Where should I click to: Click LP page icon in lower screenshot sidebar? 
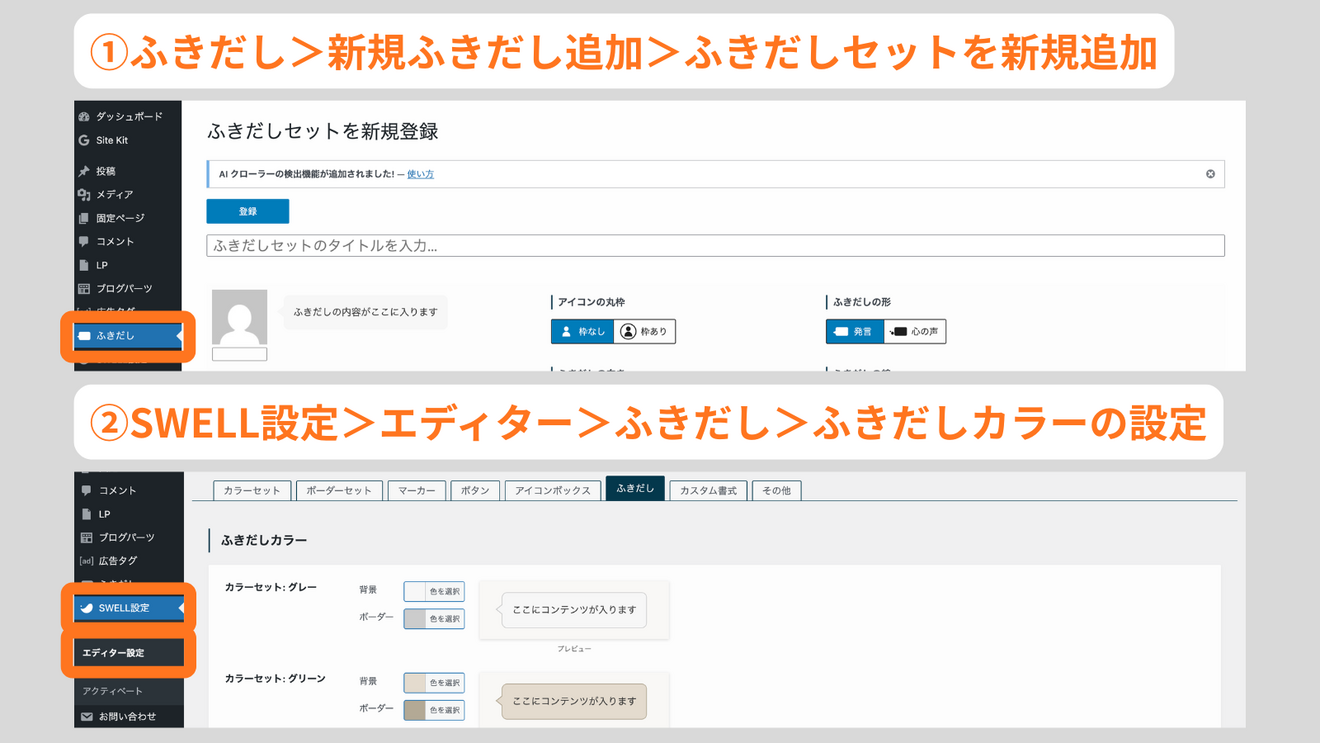pos(86,514)
